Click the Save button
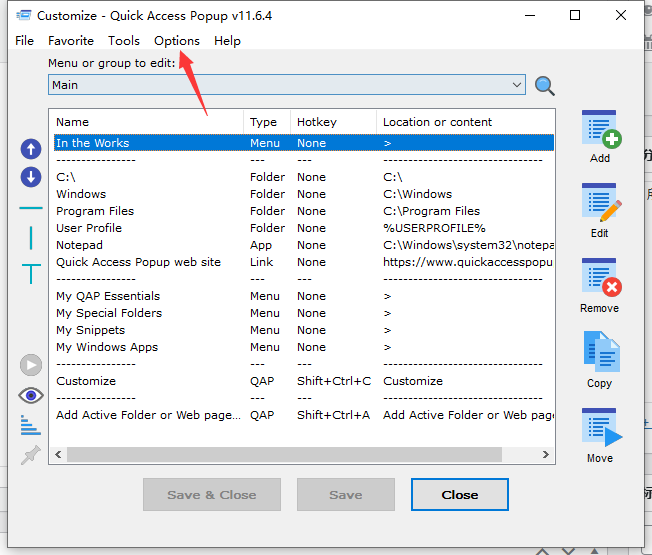Image resolution: width=652 pixels, height=555 pixels. tap(346, 494)
